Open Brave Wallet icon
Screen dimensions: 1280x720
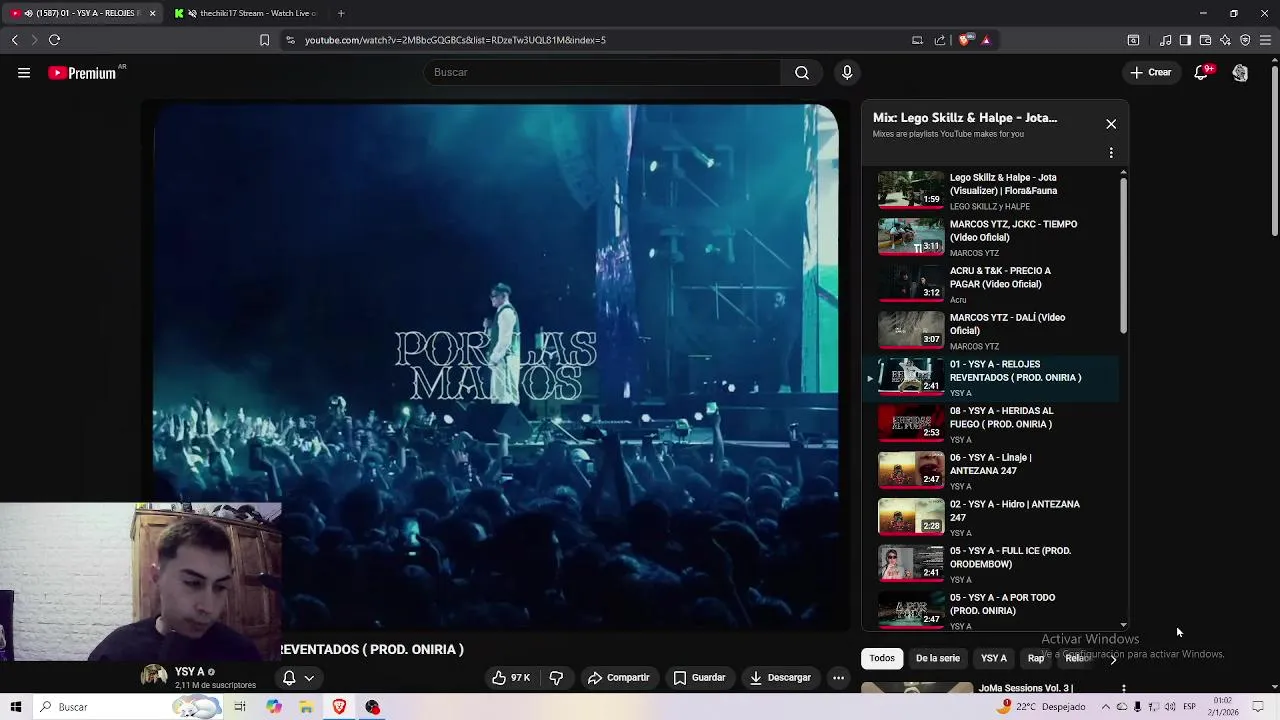click(1205, 40)
